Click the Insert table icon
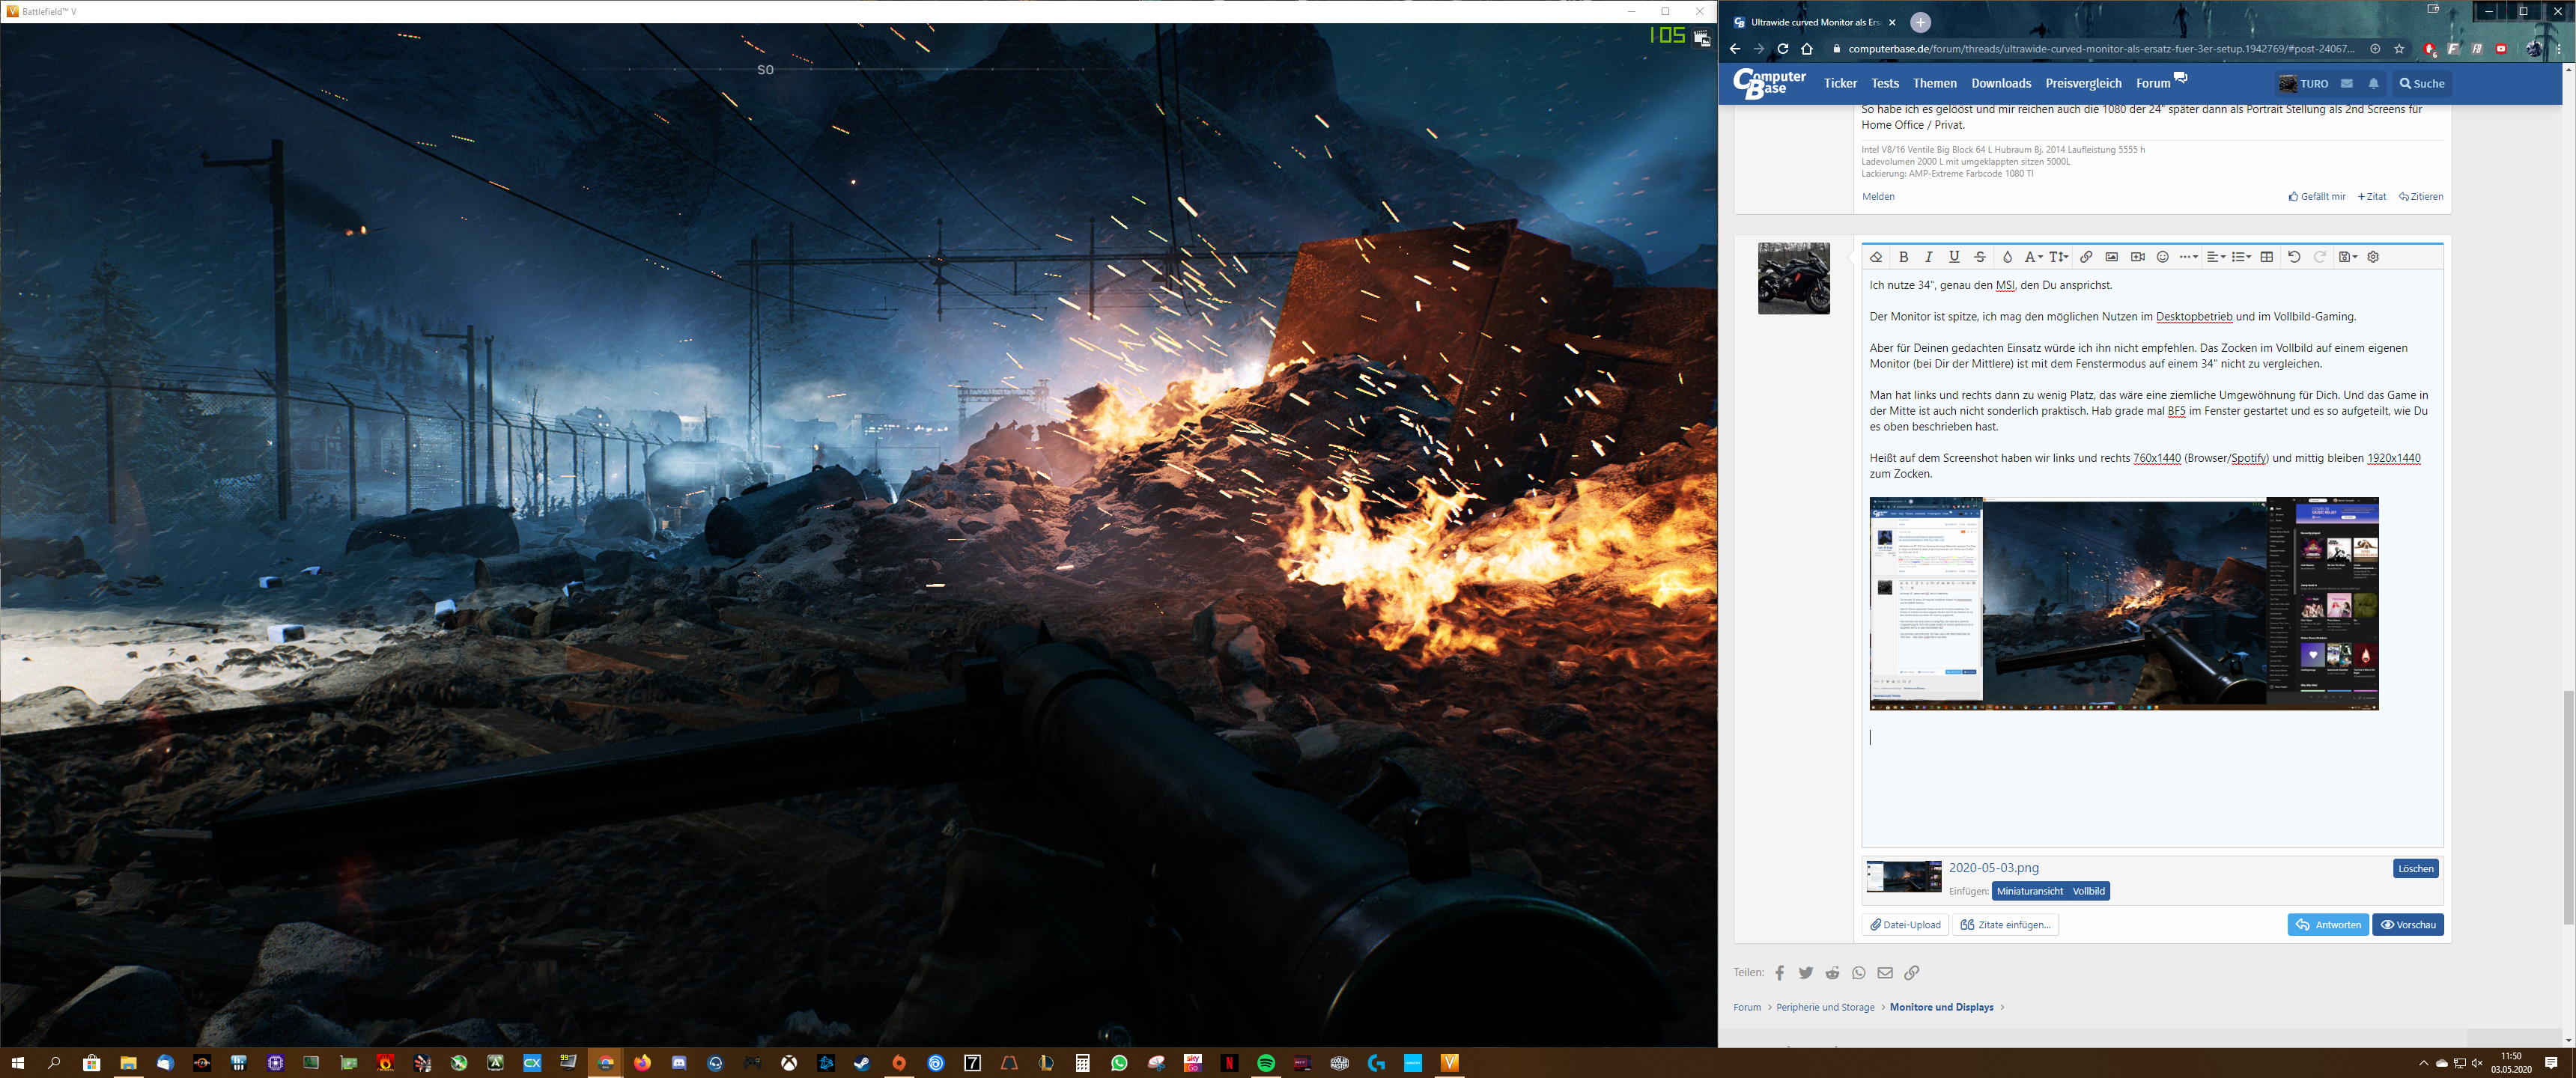This screenshot has height=1078, width=2576. (x=2267, y=257)
